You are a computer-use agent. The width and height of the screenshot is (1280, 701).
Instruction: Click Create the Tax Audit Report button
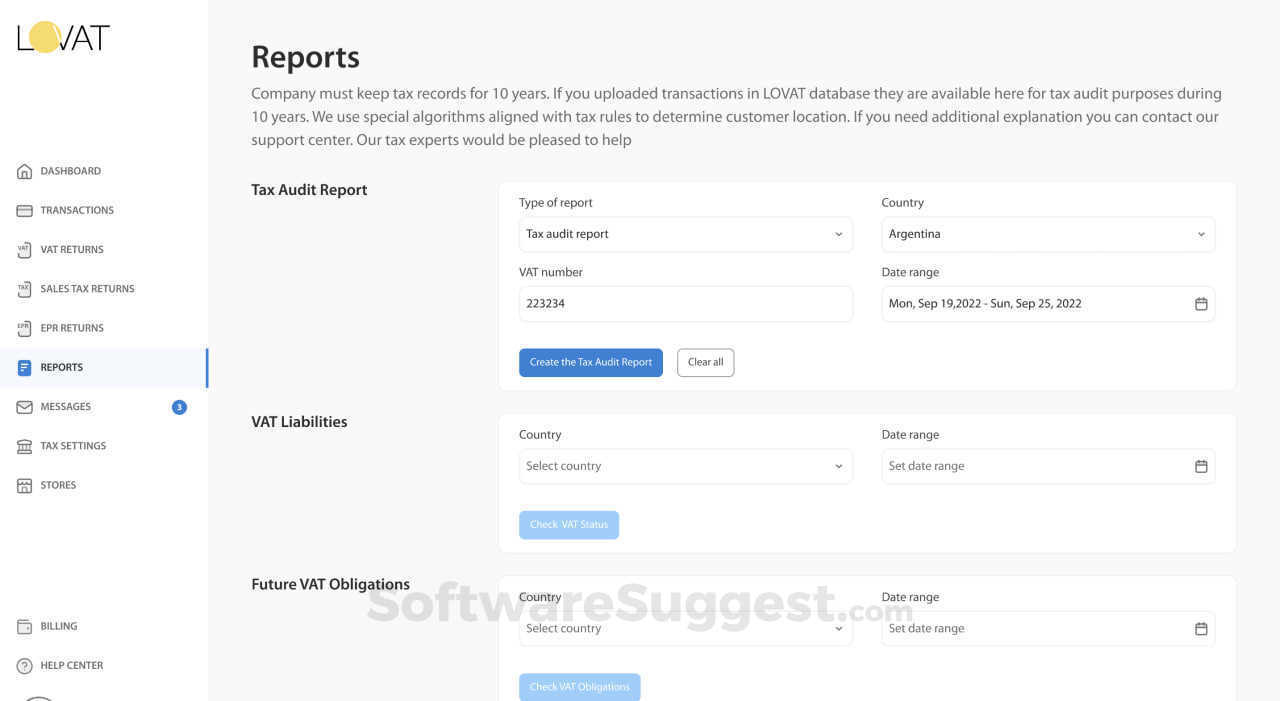pos(590,362)
